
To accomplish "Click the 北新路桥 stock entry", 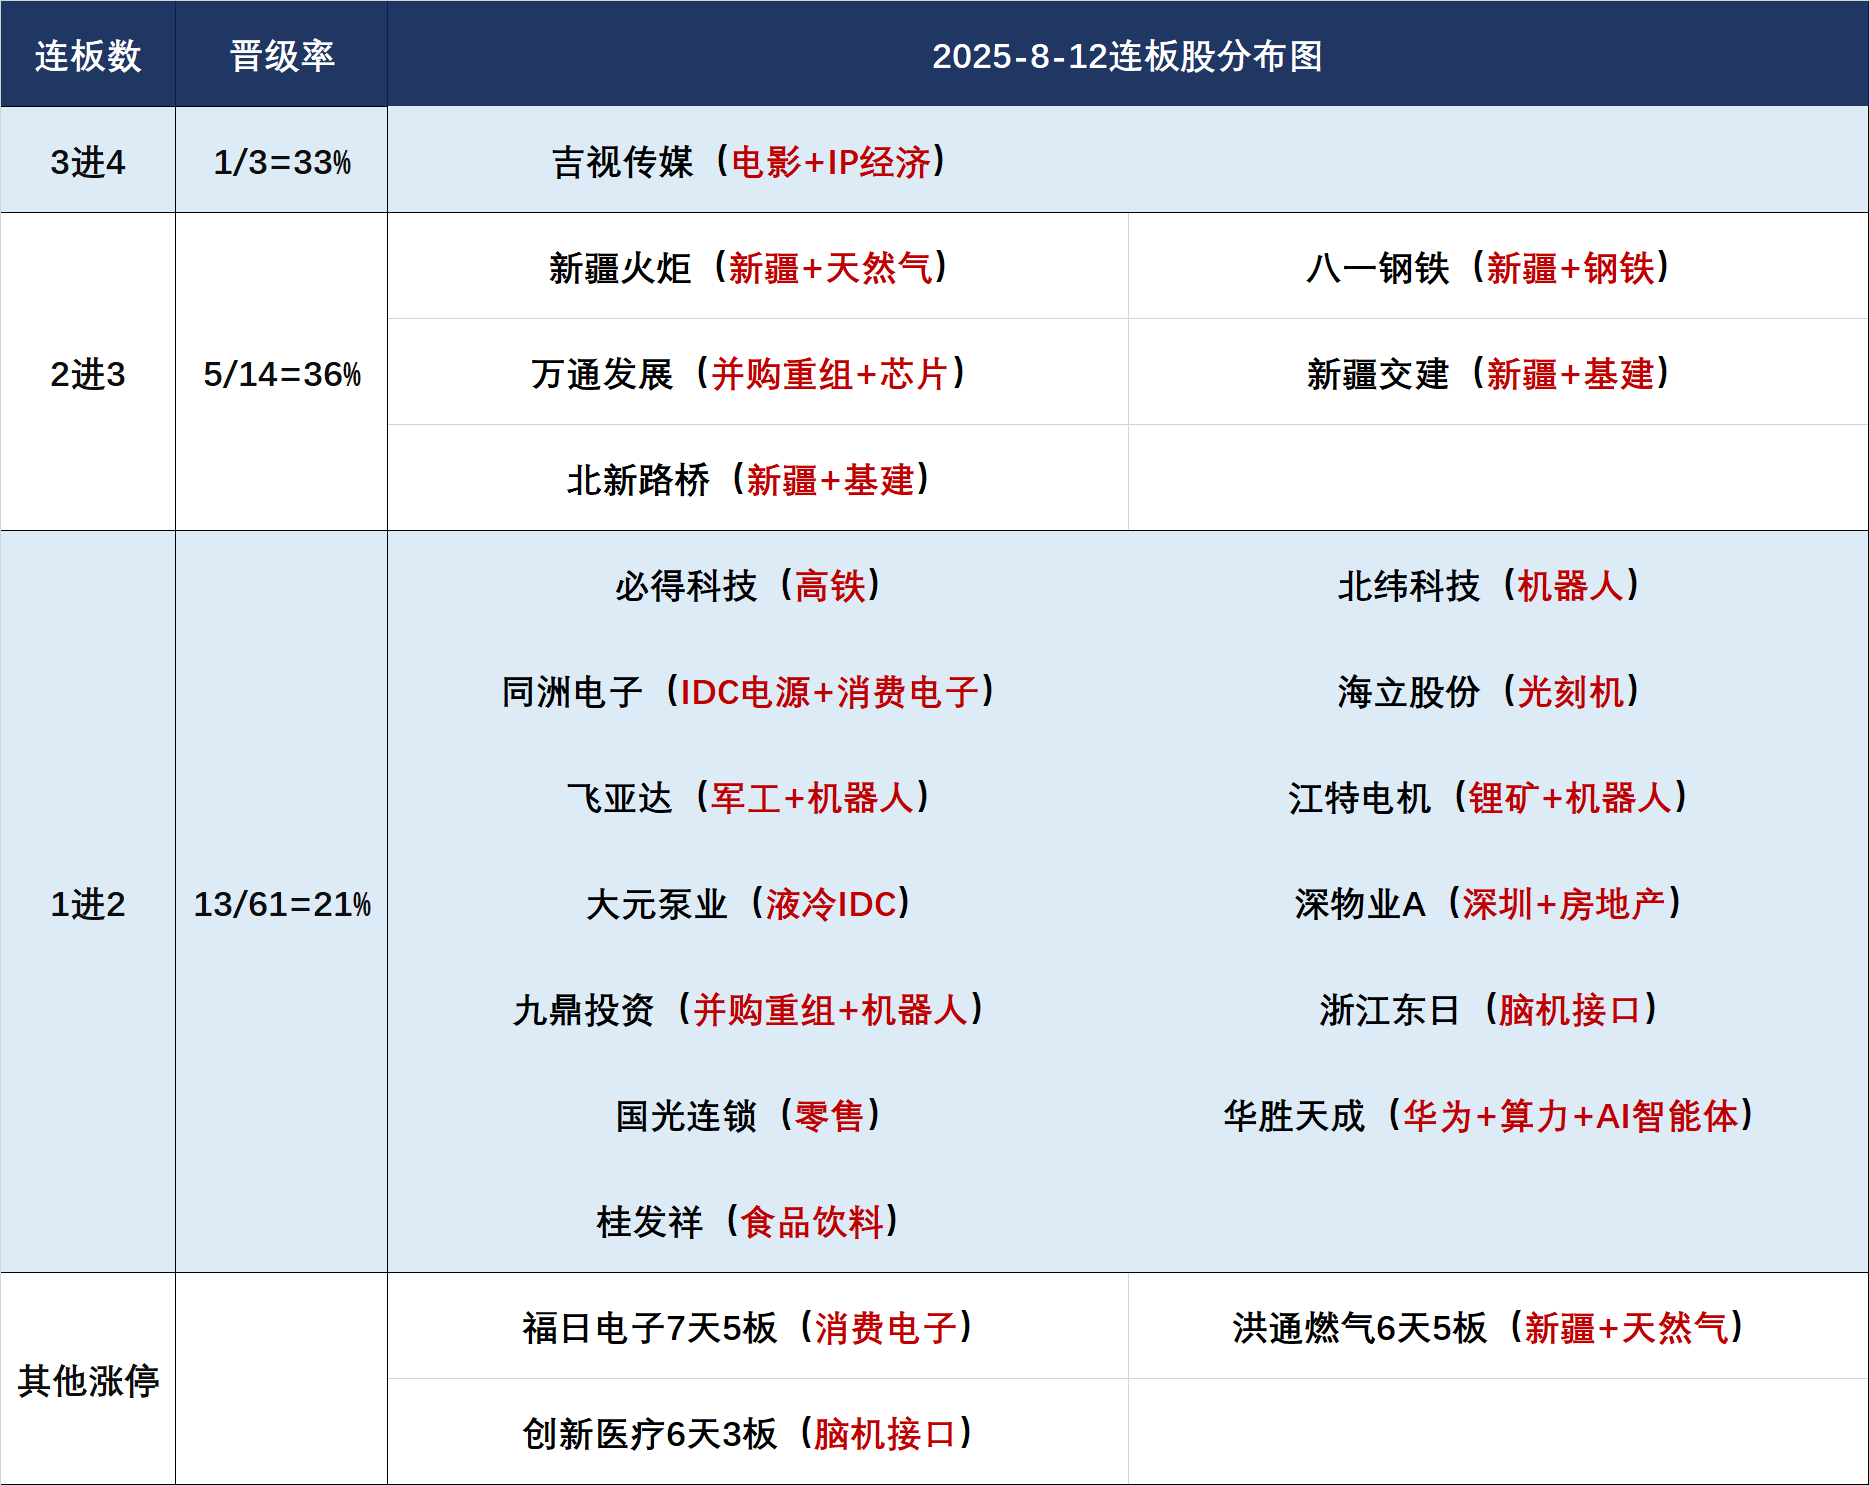I will coord(749,480).
